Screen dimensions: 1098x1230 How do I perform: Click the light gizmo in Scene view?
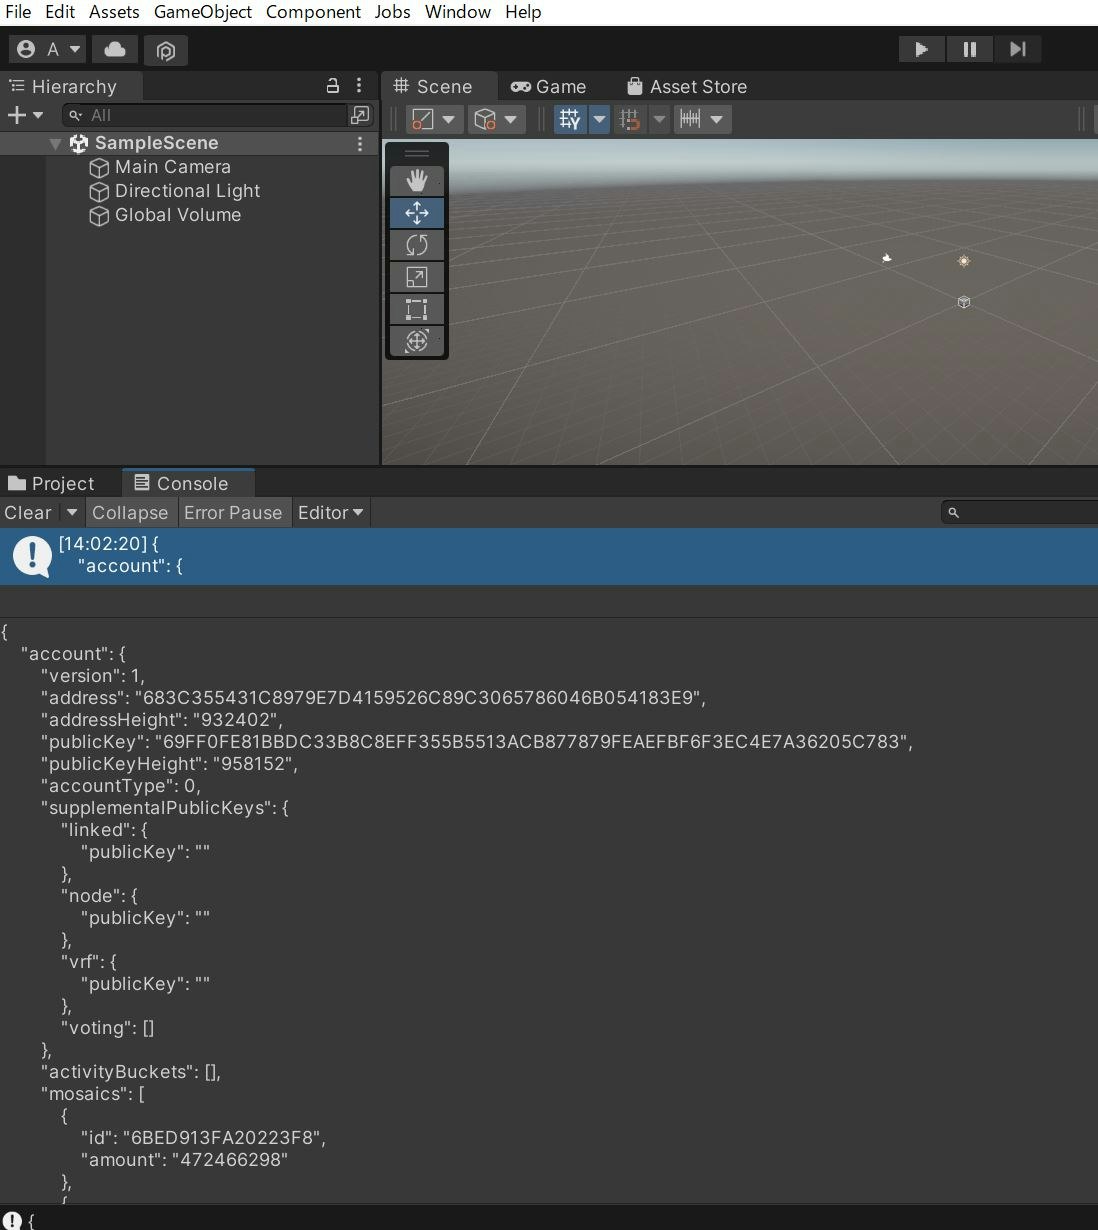(x=964, y=261)
